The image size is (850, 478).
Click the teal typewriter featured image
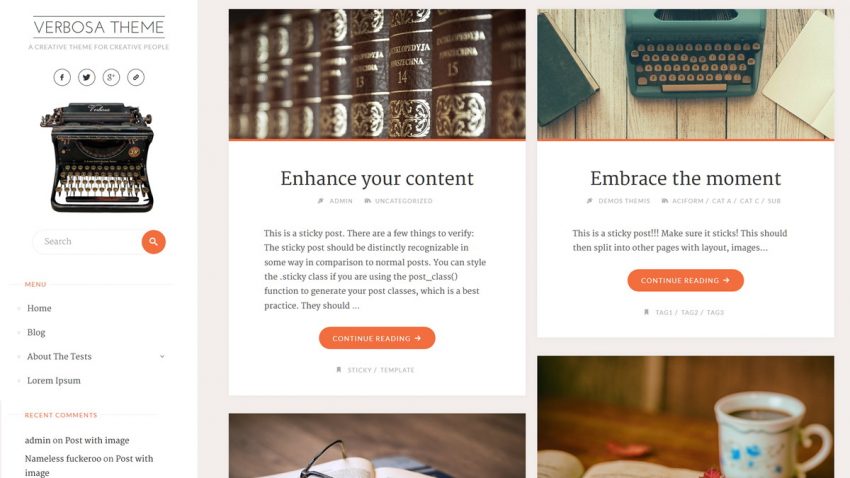(685, 74)
